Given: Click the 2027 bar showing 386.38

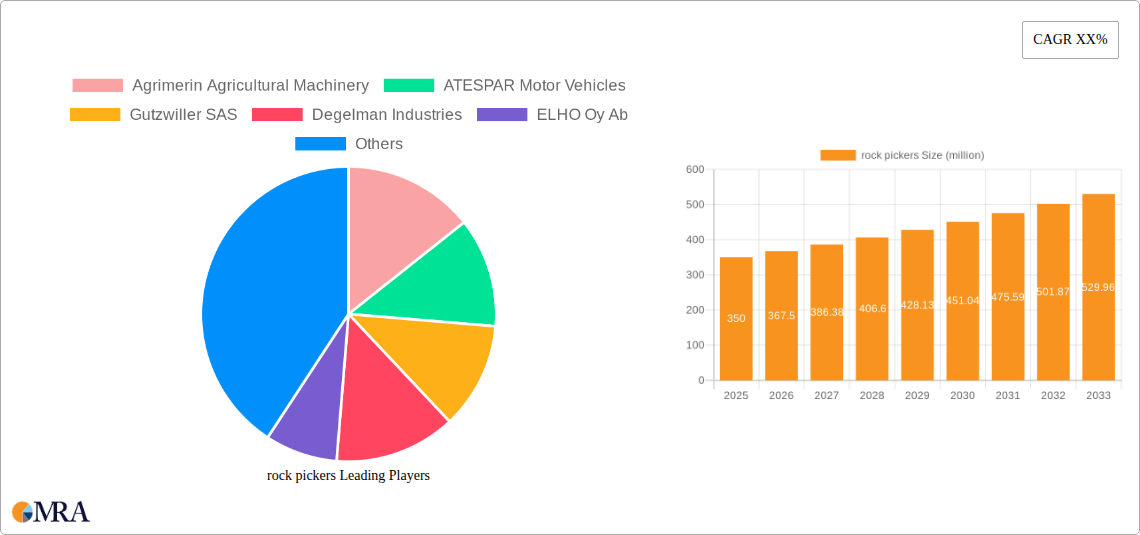Looking at the screenshot, I should tap(827, 313).
